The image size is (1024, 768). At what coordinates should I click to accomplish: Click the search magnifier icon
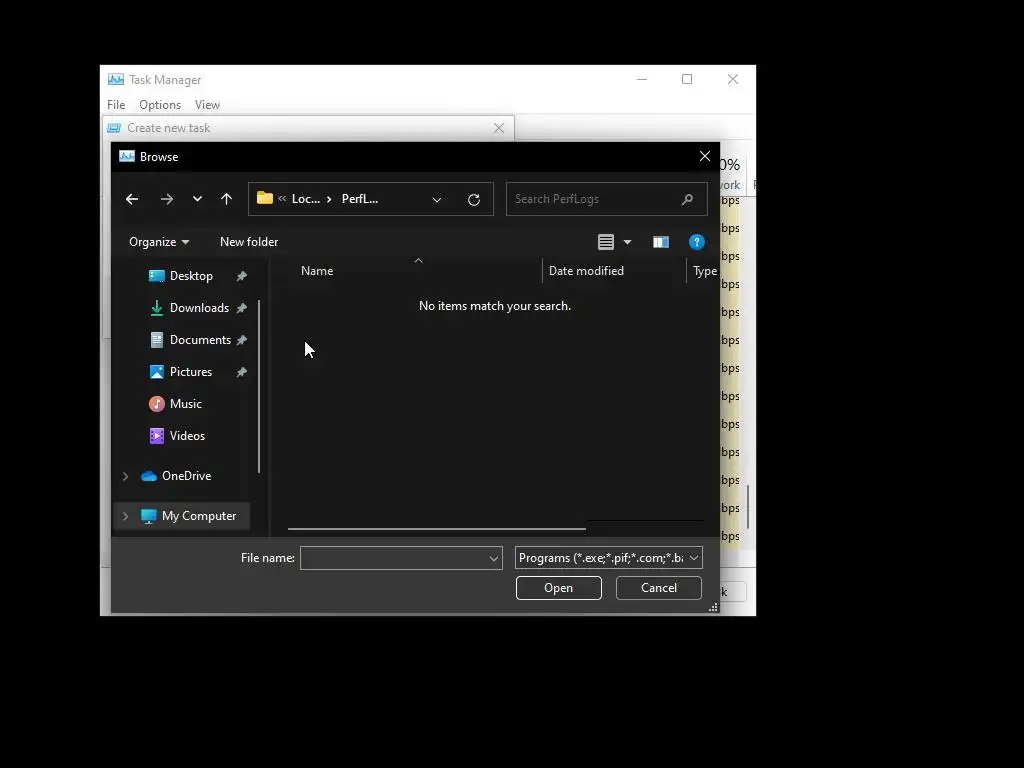tap(687, 199)
